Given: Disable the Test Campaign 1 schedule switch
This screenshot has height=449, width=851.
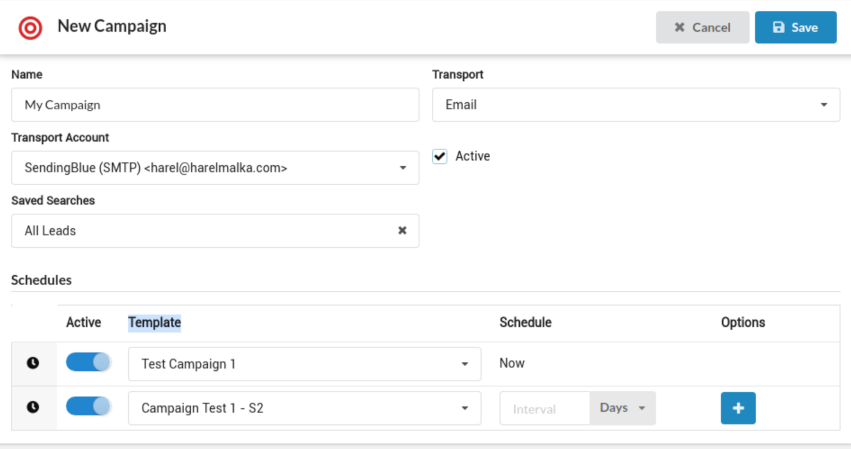Looking at the screenshot, I should [88, 362].
